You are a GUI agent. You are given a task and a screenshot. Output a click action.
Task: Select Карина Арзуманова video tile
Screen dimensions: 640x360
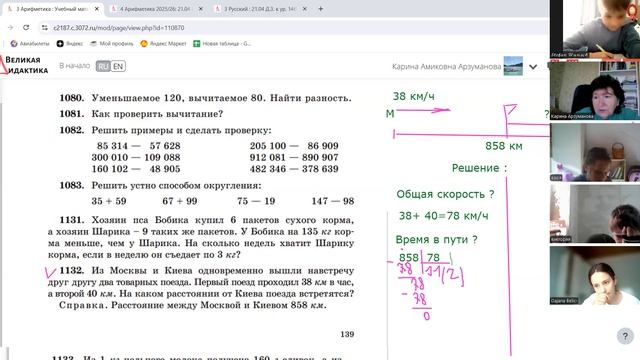click(595, 91)
